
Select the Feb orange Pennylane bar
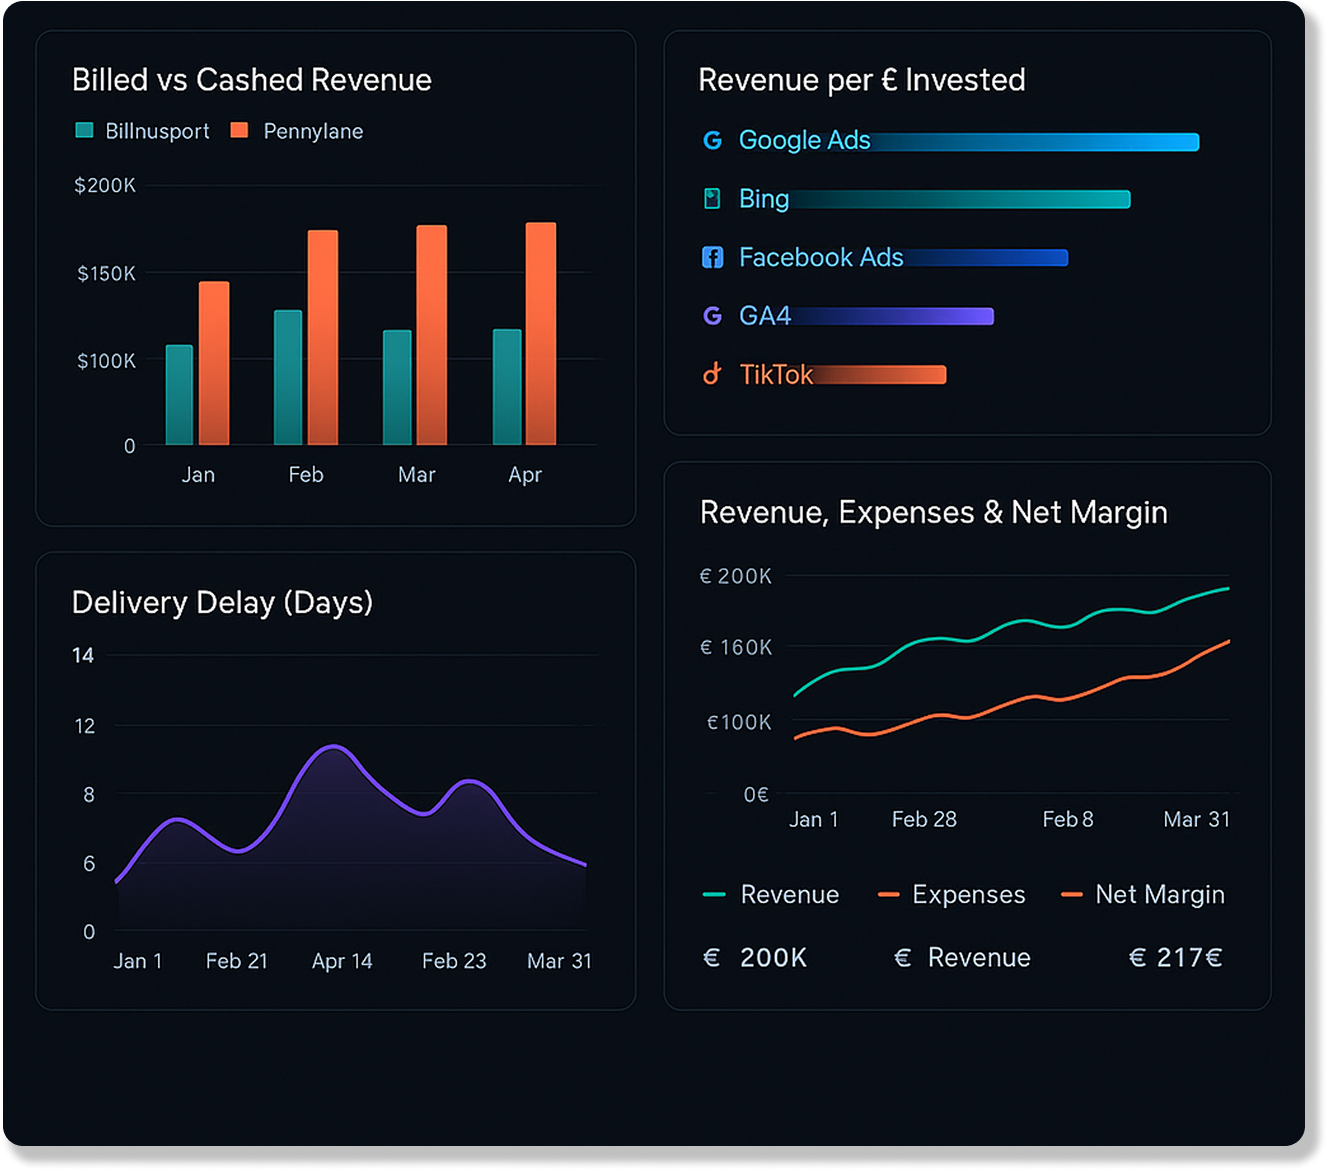click(x=323, y=338)
